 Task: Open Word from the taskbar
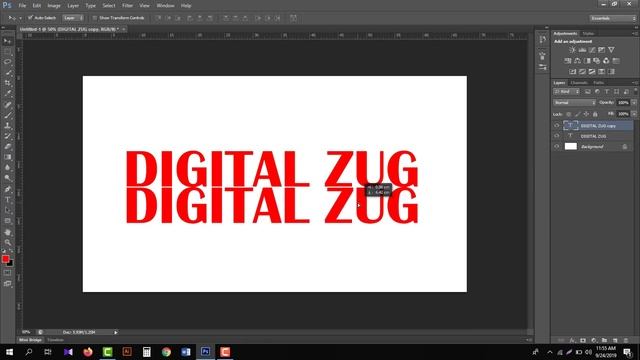tap(186, 352)
